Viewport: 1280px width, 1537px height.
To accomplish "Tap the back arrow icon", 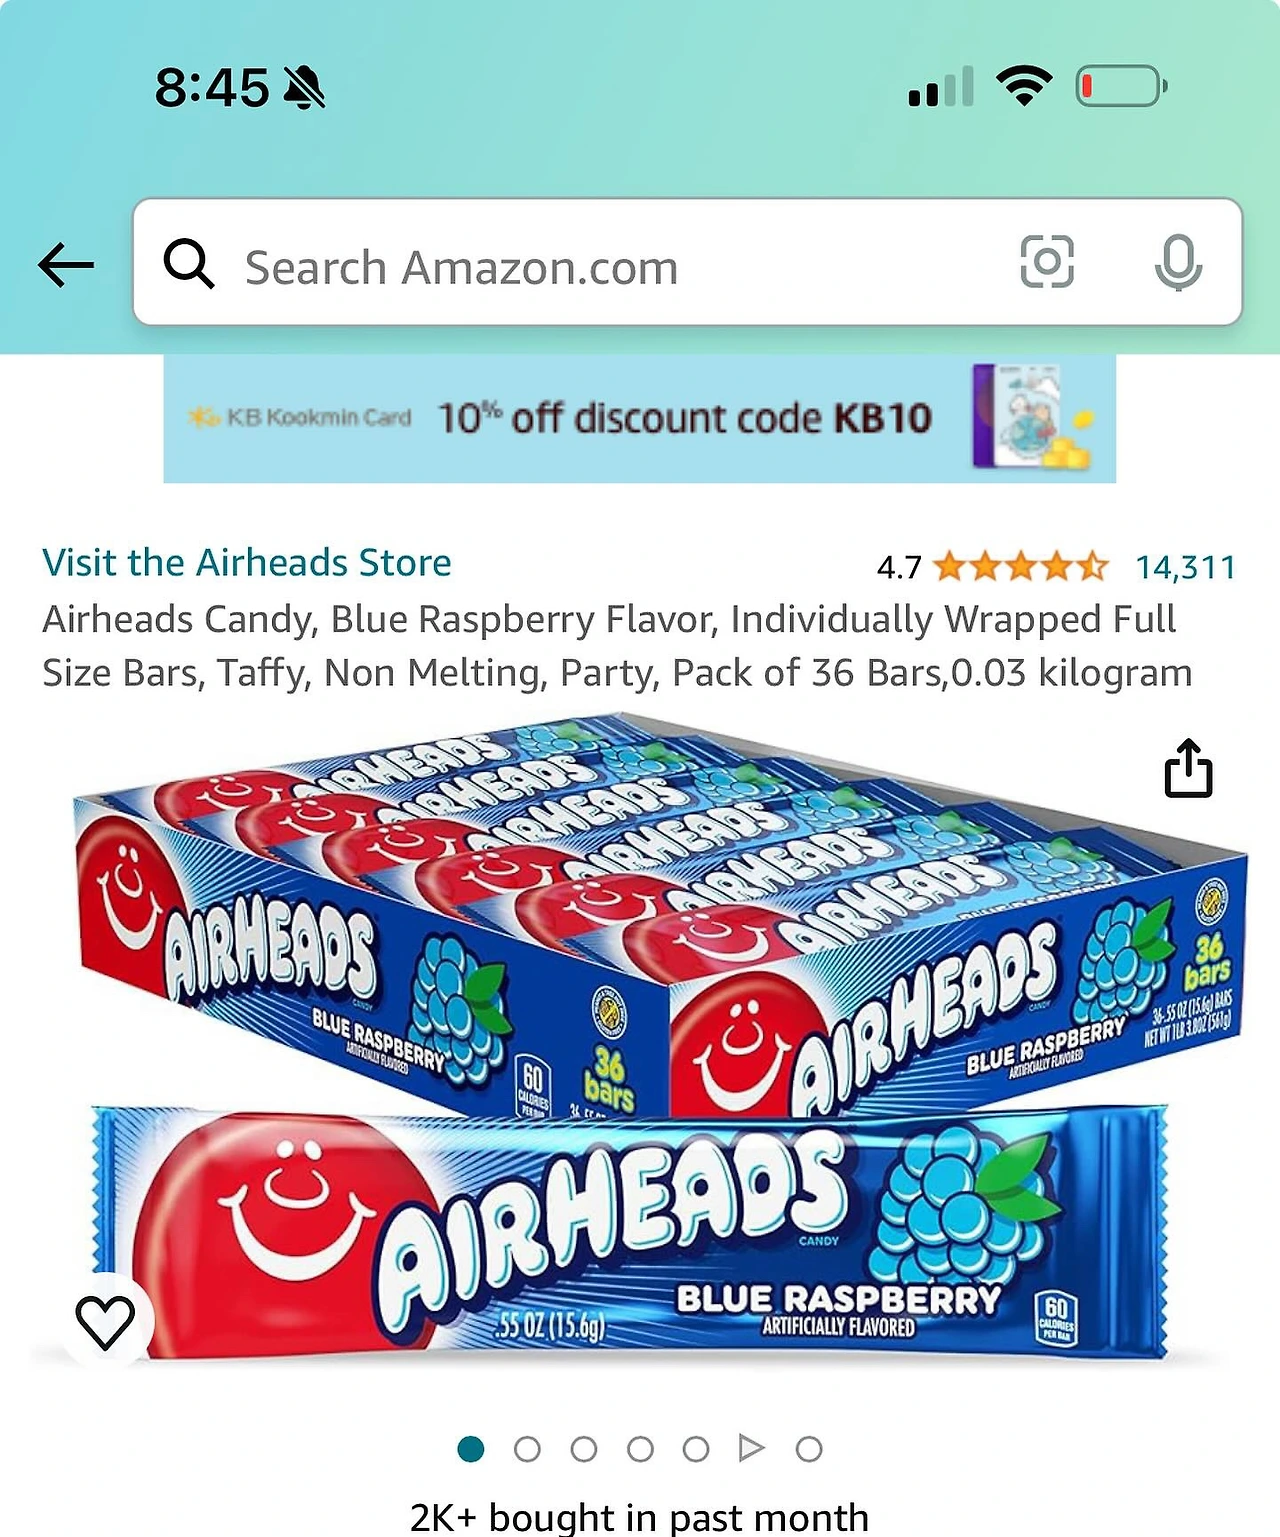I will [66, 265].
